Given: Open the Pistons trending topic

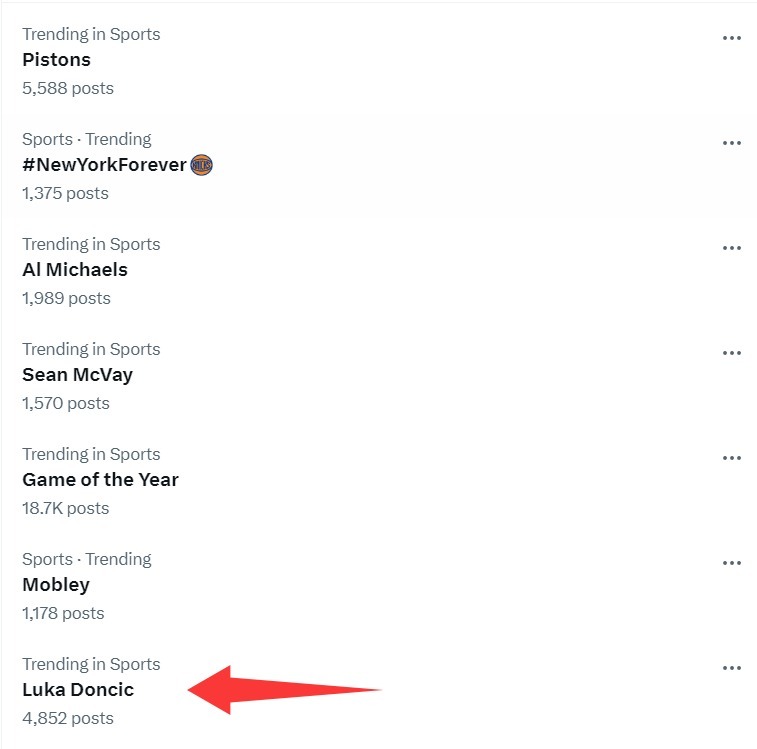Looking at the screenshot, I should point(56,60).
